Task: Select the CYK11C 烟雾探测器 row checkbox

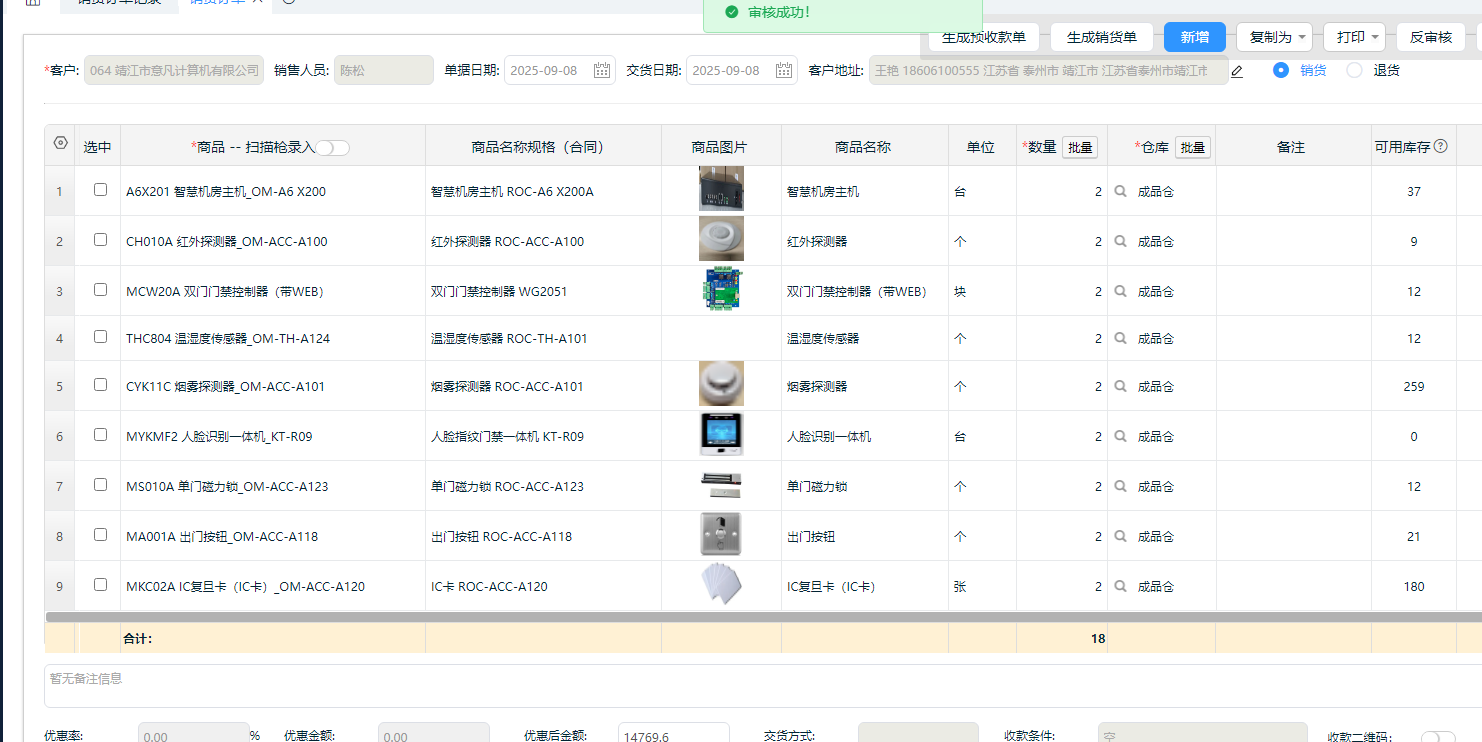Action: [100, 384]
